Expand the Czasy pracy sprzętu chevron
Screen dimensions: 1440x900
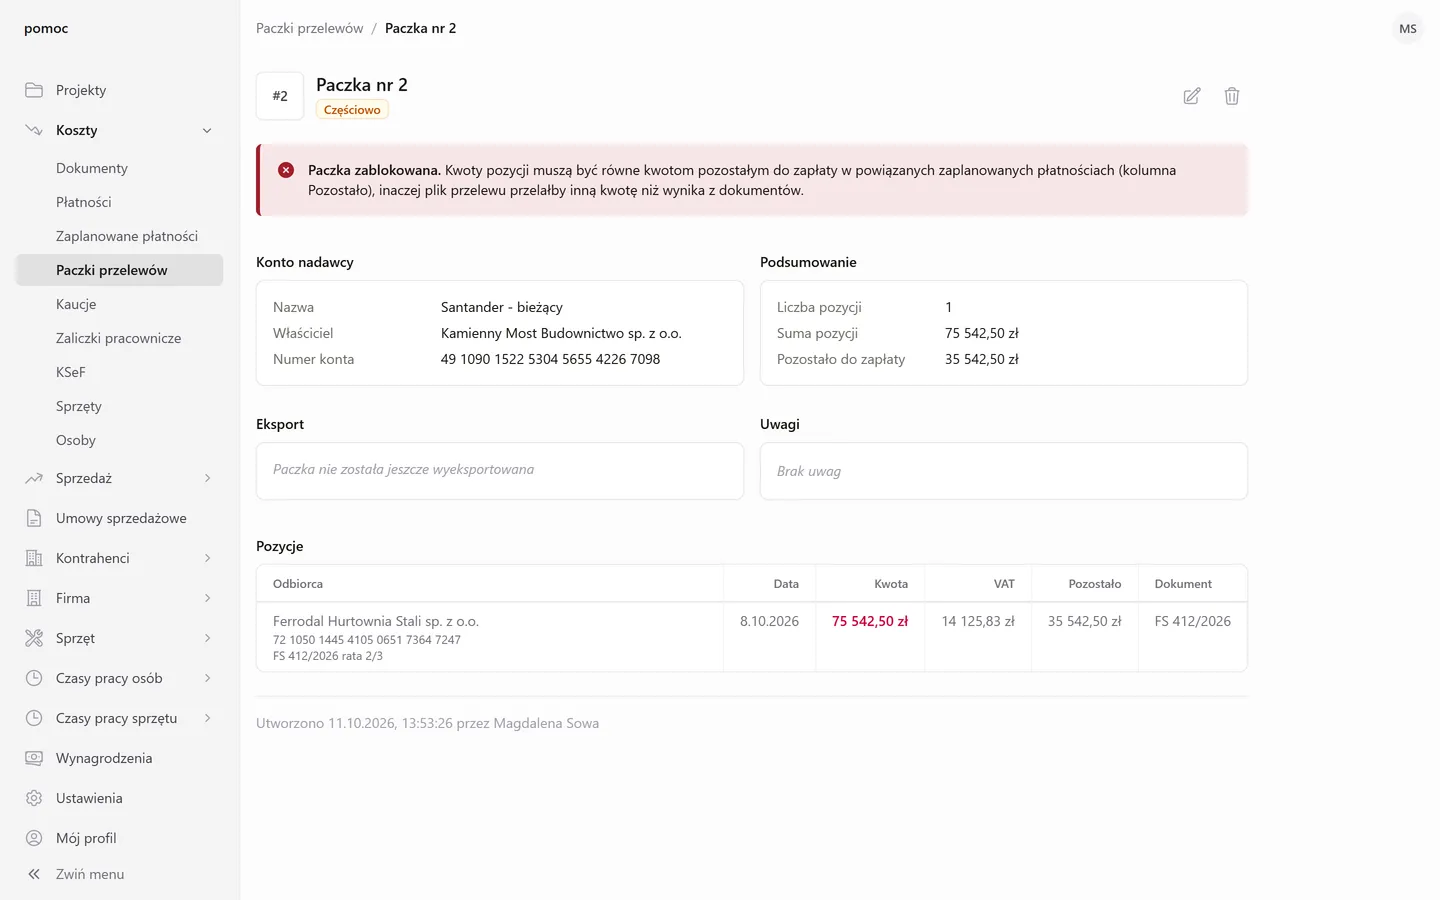coord(207,718)
